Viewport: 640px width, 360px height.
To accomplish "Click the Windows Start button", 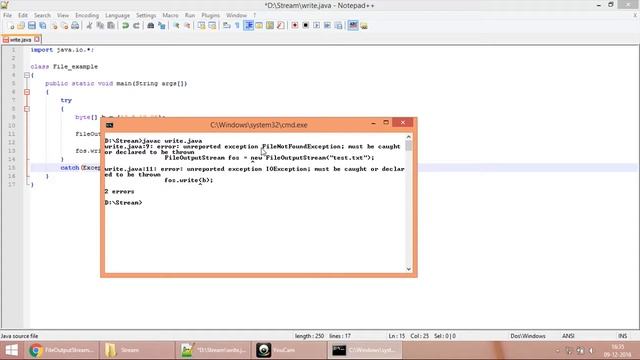I will [x=11, y=350].
